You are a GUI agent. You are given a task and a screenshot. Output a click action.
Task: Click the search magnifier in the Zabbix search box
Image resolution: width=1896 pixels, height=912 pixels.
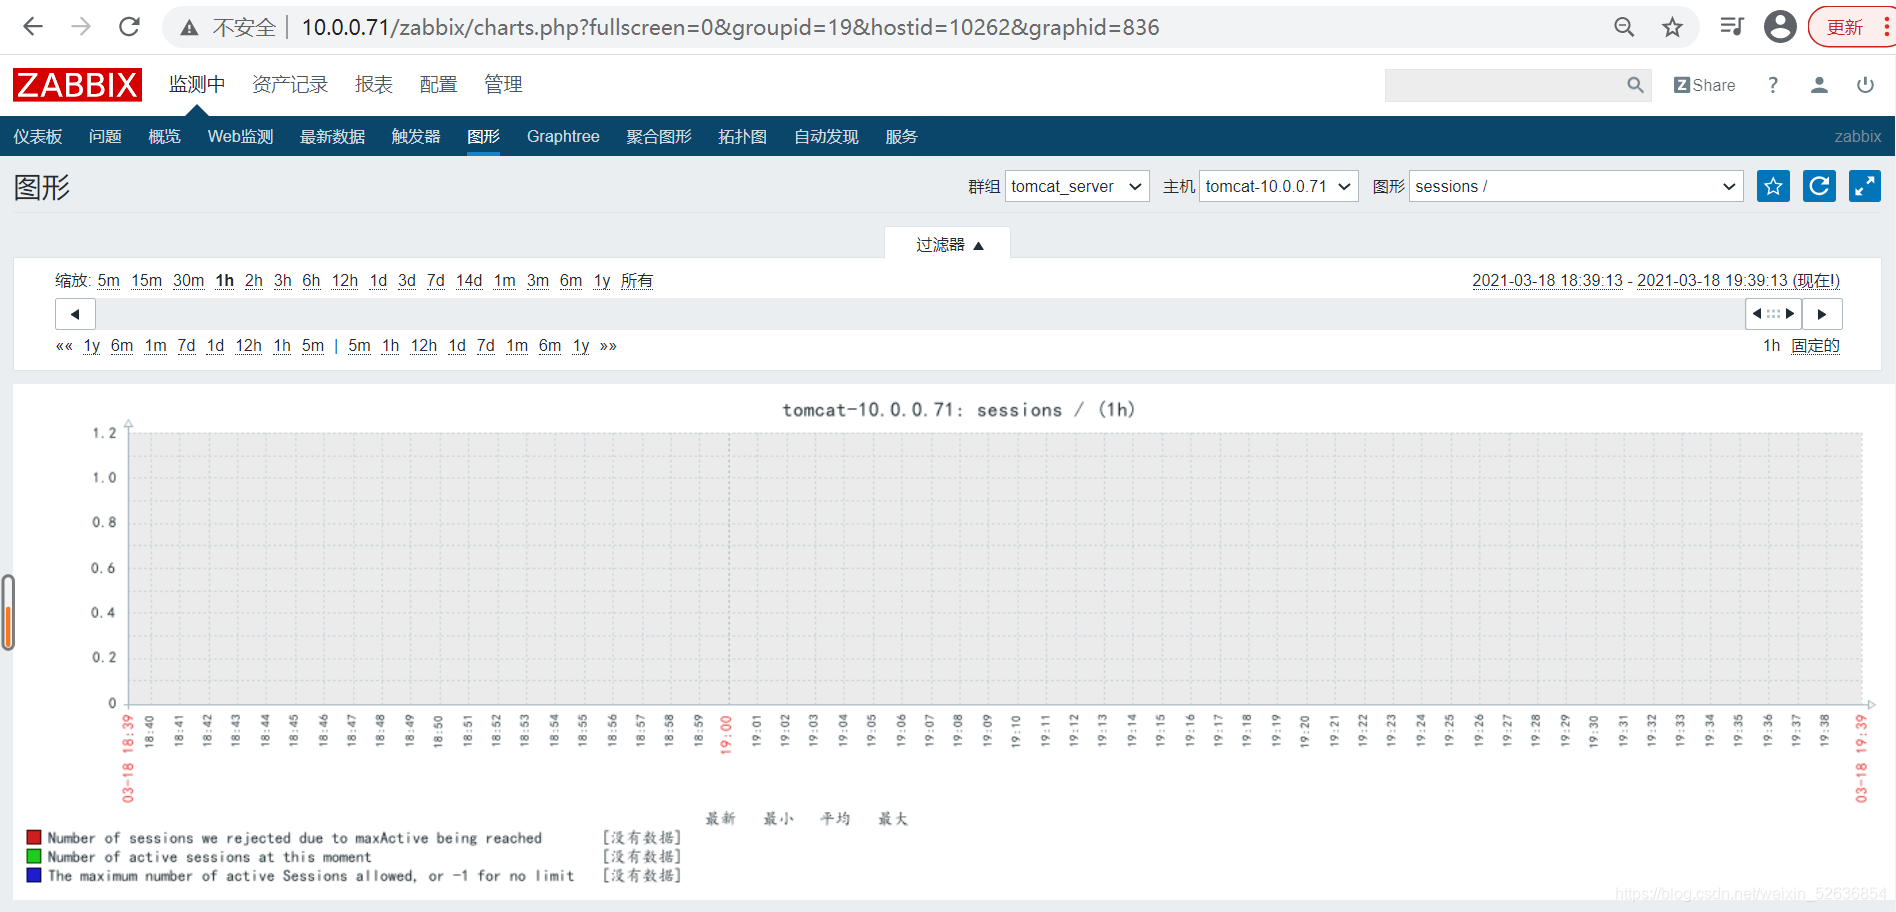coord(1635,85)
